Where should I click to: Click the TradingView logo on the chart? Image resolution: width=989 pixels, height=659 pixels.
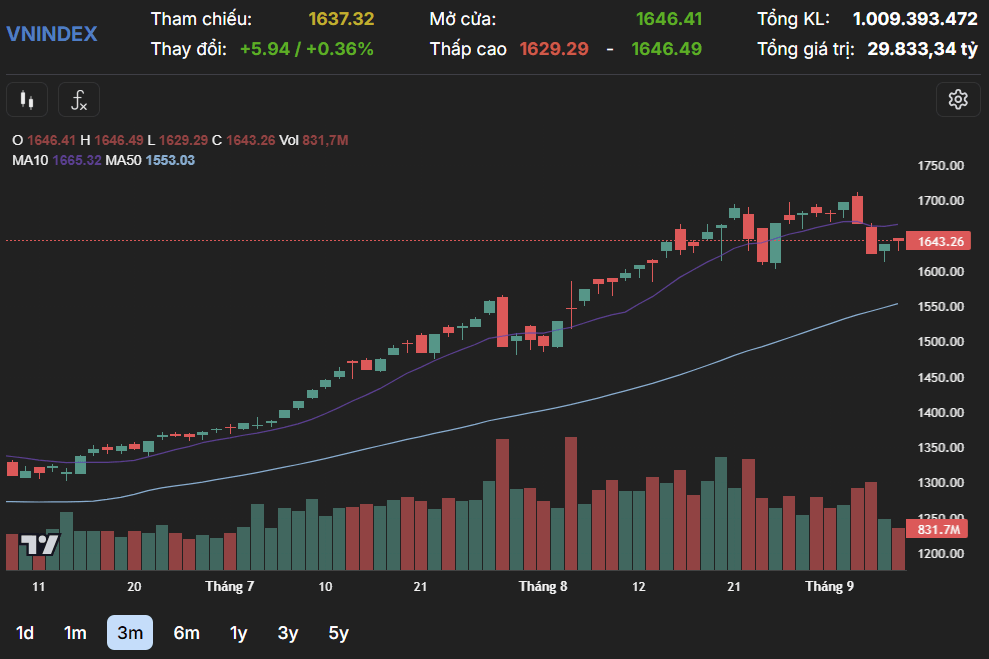pos(40,544)
